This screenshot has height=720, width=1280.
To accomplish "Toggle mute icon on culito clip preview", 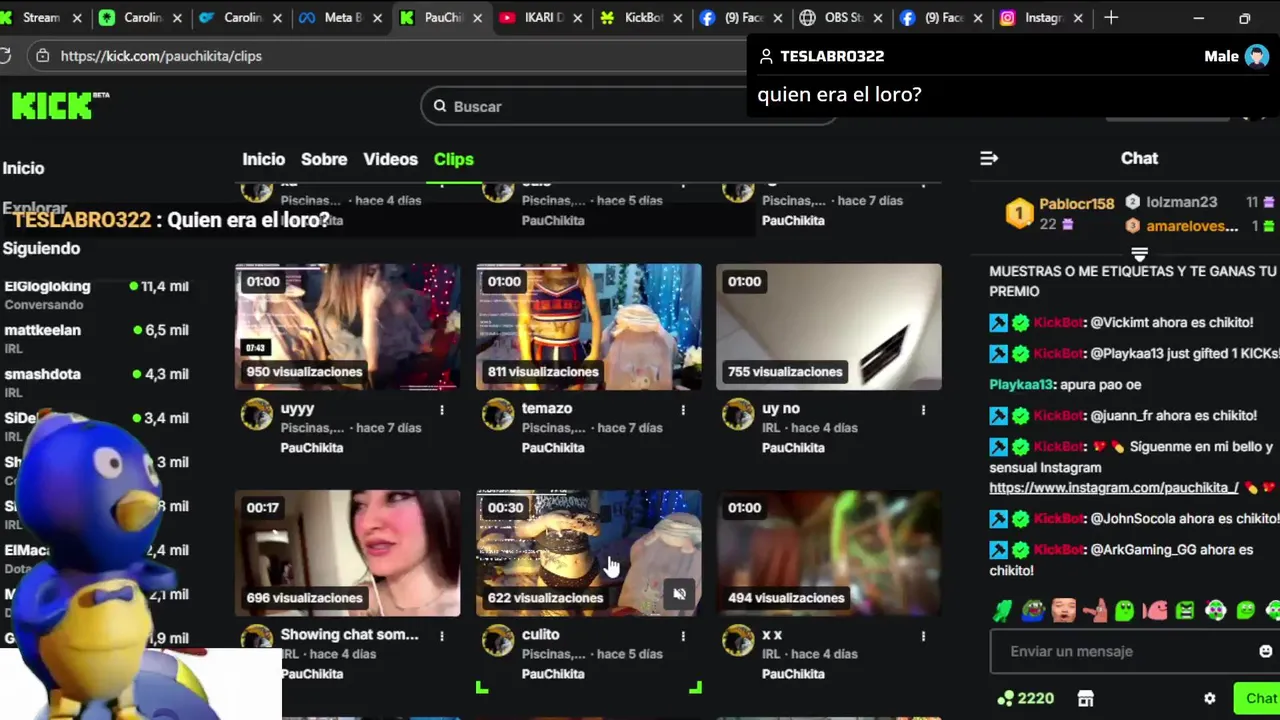I will [679, 594].
